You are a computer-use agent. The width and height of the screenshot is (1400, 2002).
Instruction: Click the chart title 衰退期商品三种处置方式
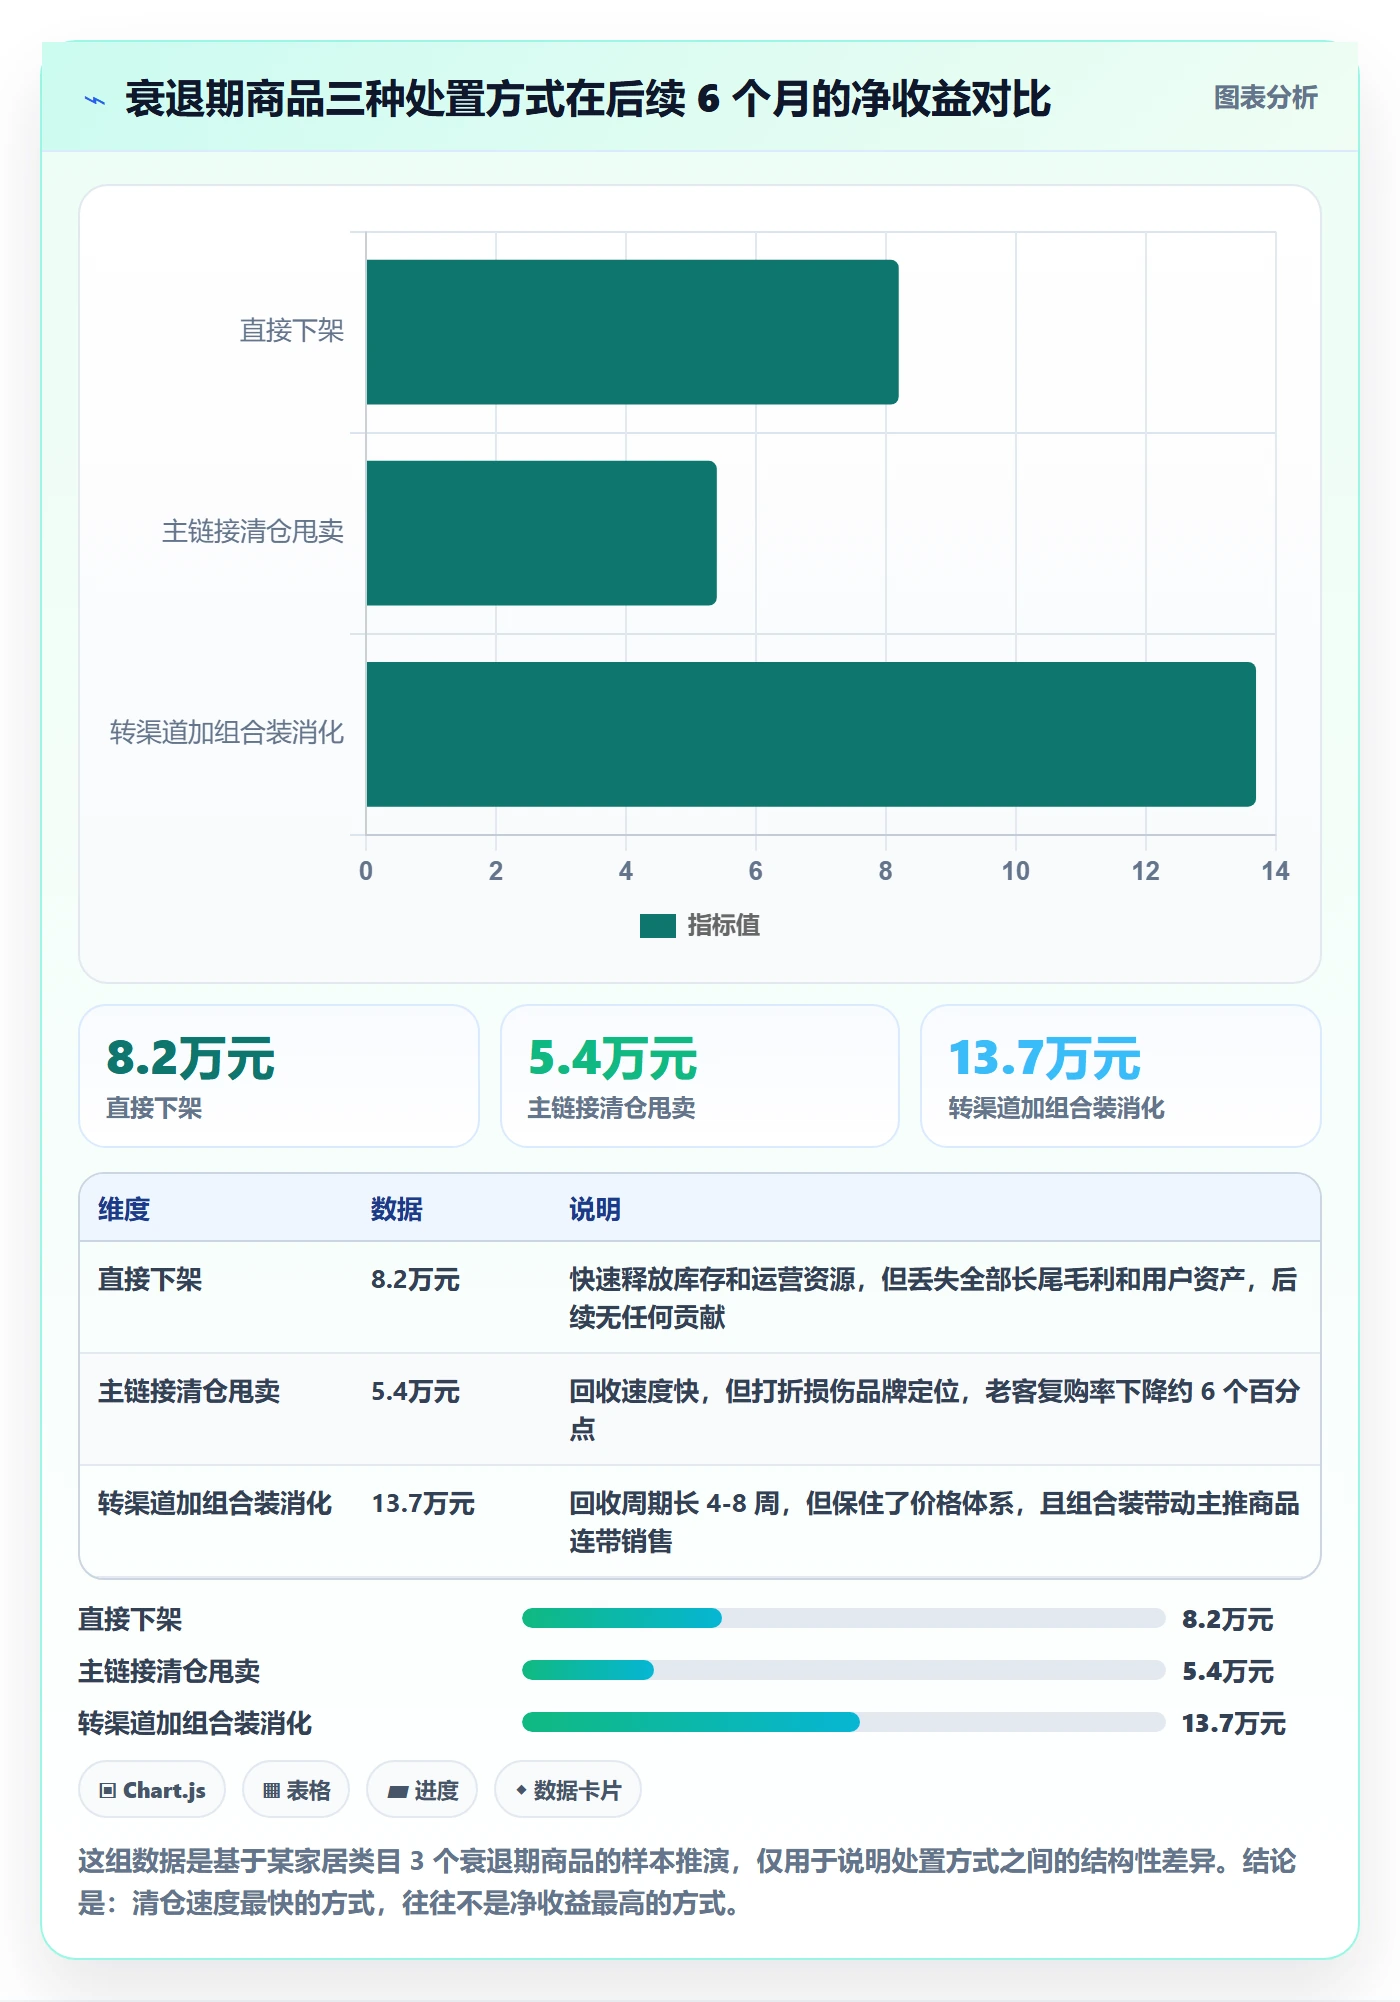pyautogui.click(x=588, y=99)
